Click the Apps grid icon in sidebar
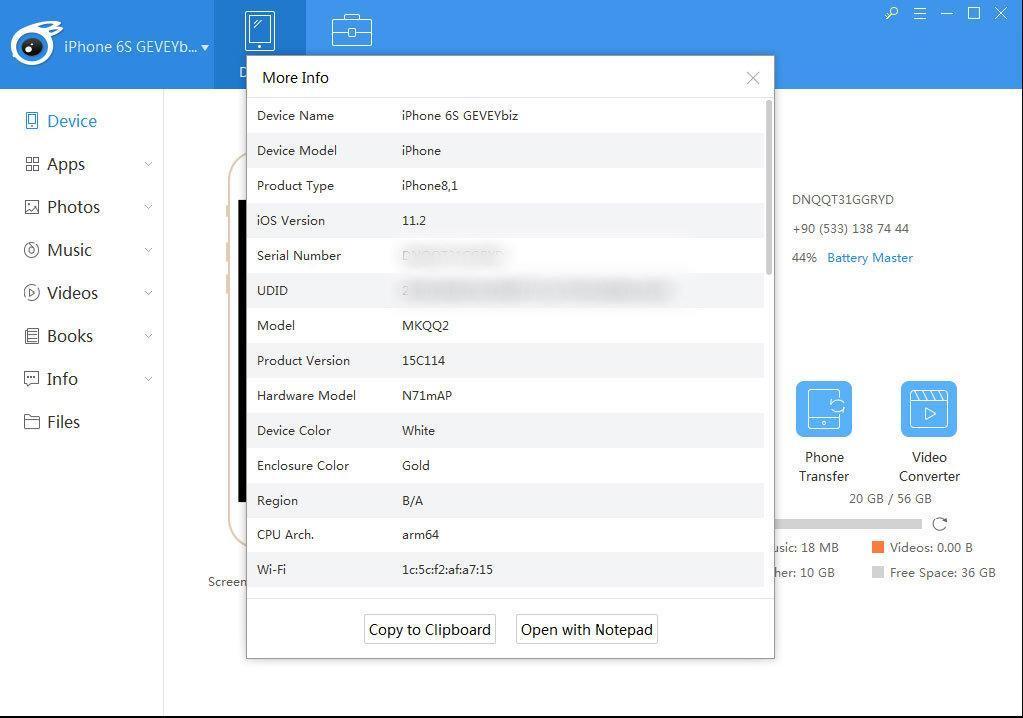 32,164
